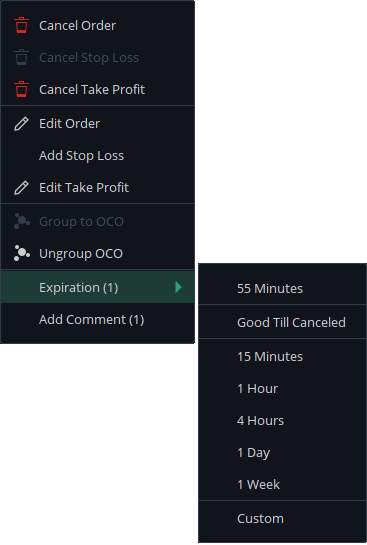Click the trash icon beside Cancel Take Profit

[x=22, y=89]
